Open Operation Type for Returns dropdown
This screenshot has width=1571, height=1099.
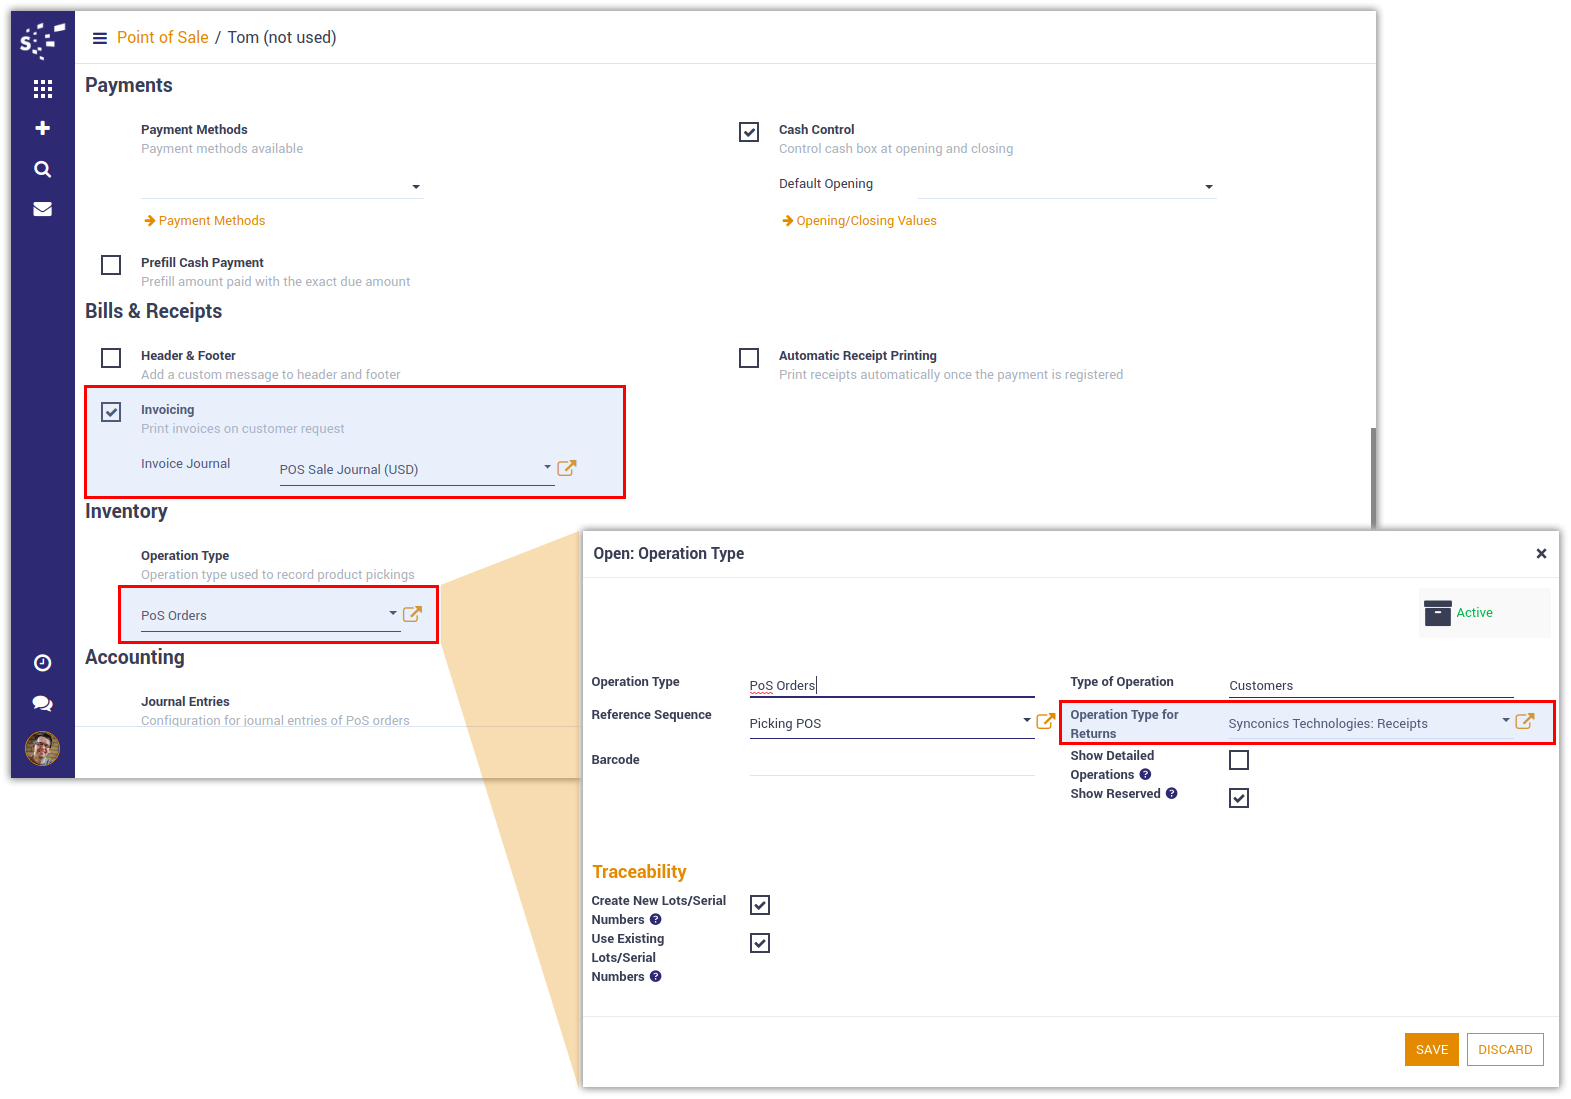click(1505, 721)
